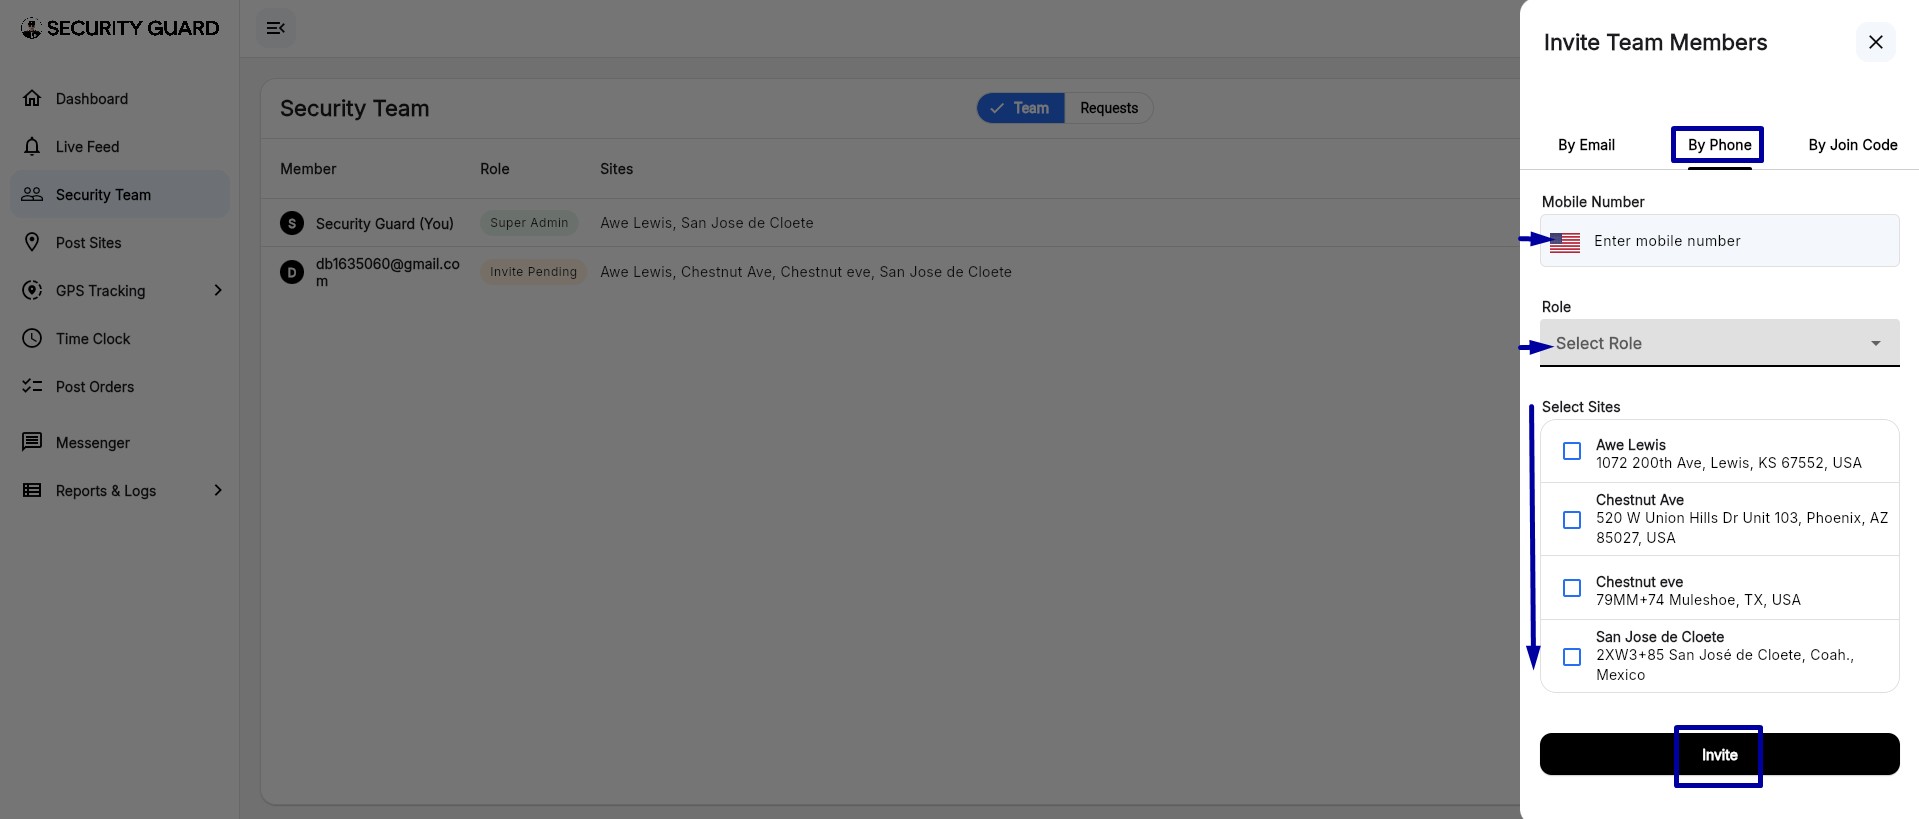Expand the GPS Tracking submenu chevron
The image size is (1919, 819).
click(218, 290)
